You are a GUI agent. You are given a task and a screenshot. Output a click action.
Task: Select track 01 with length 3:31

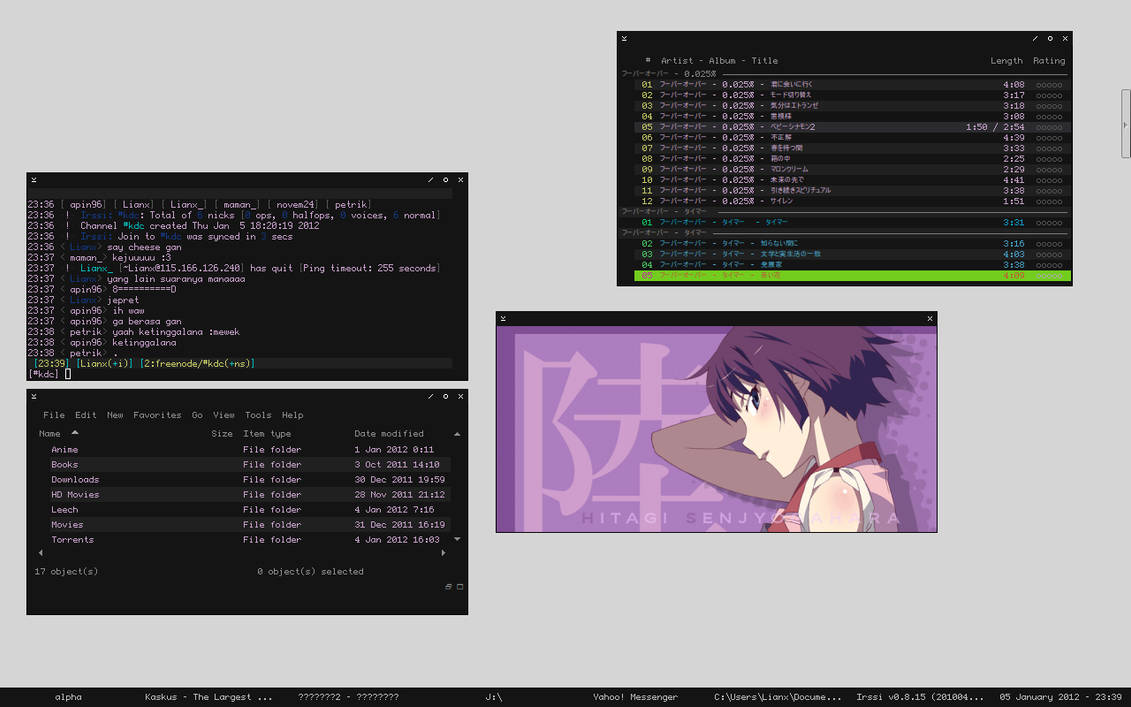[853, 222]
